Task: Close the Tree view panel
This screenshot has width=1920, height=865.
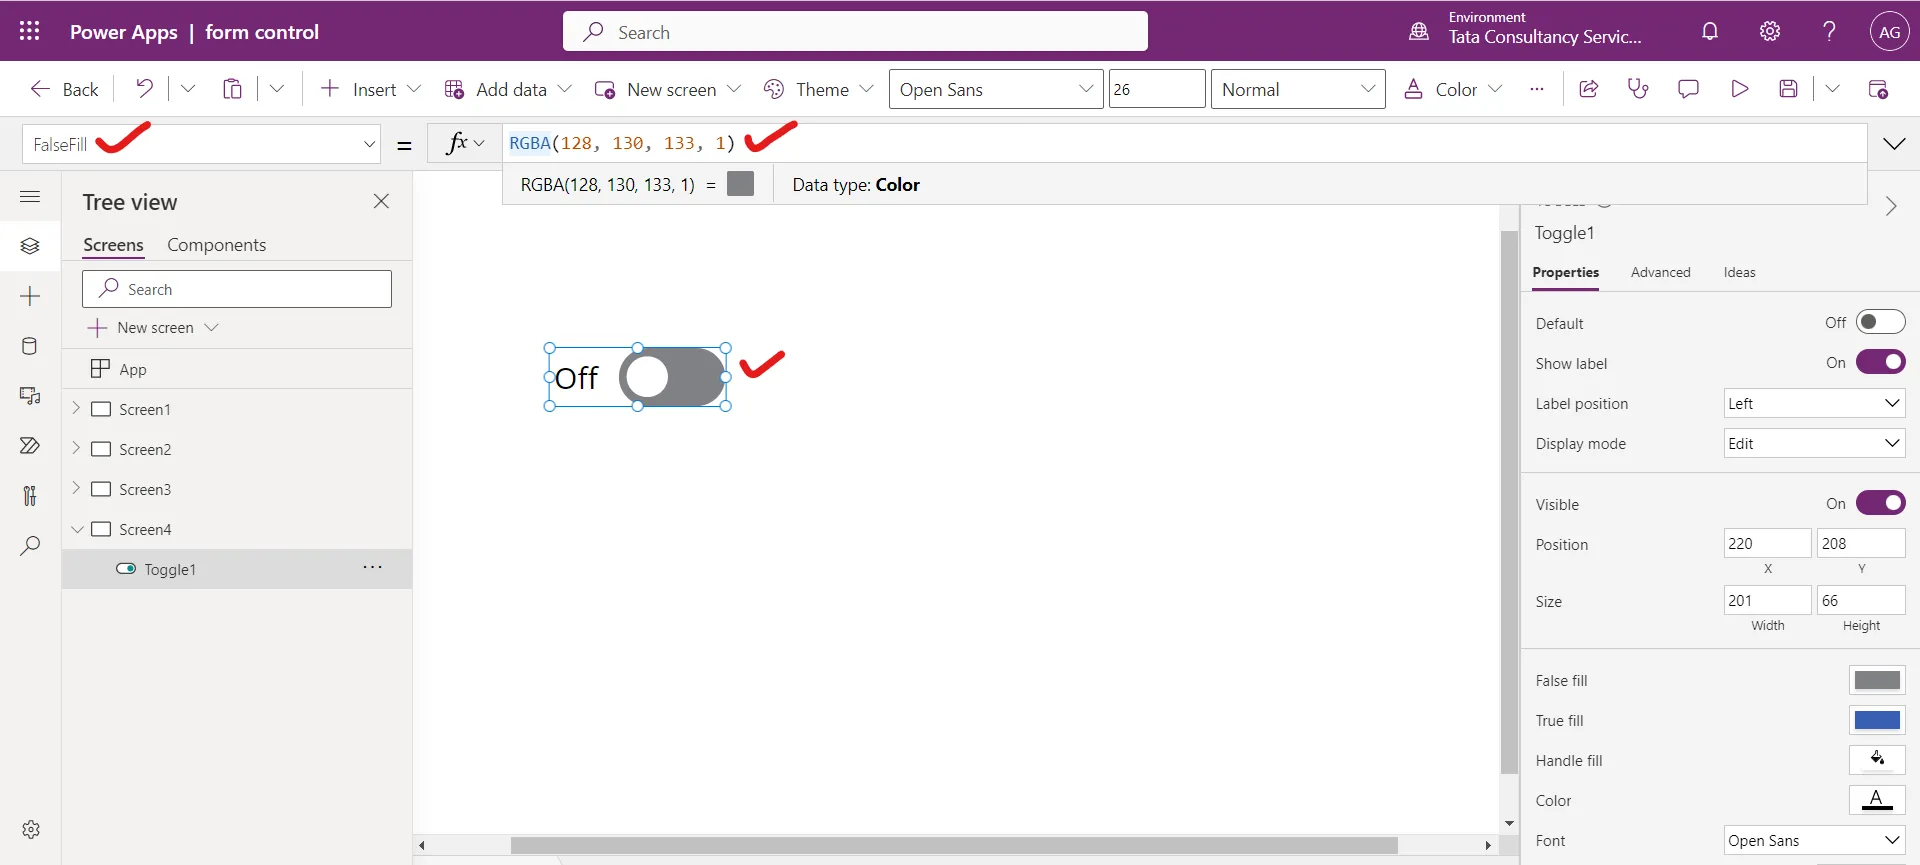Action: tap(381, 201)
